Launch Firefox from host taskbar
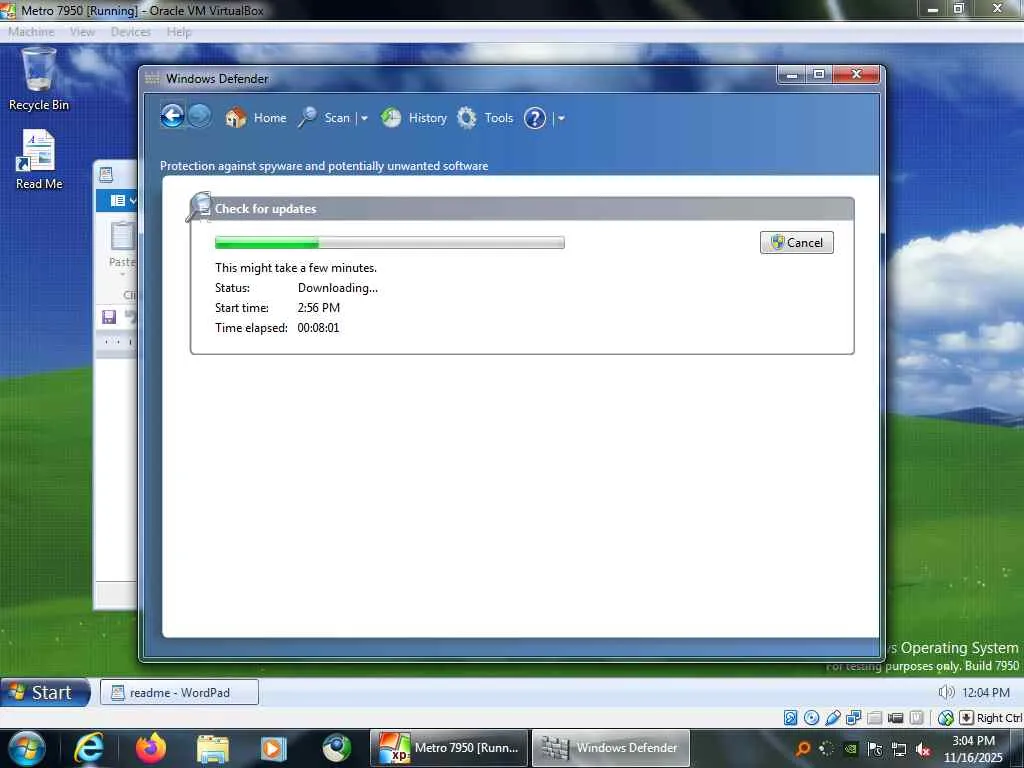 click(x=151, y=749)
